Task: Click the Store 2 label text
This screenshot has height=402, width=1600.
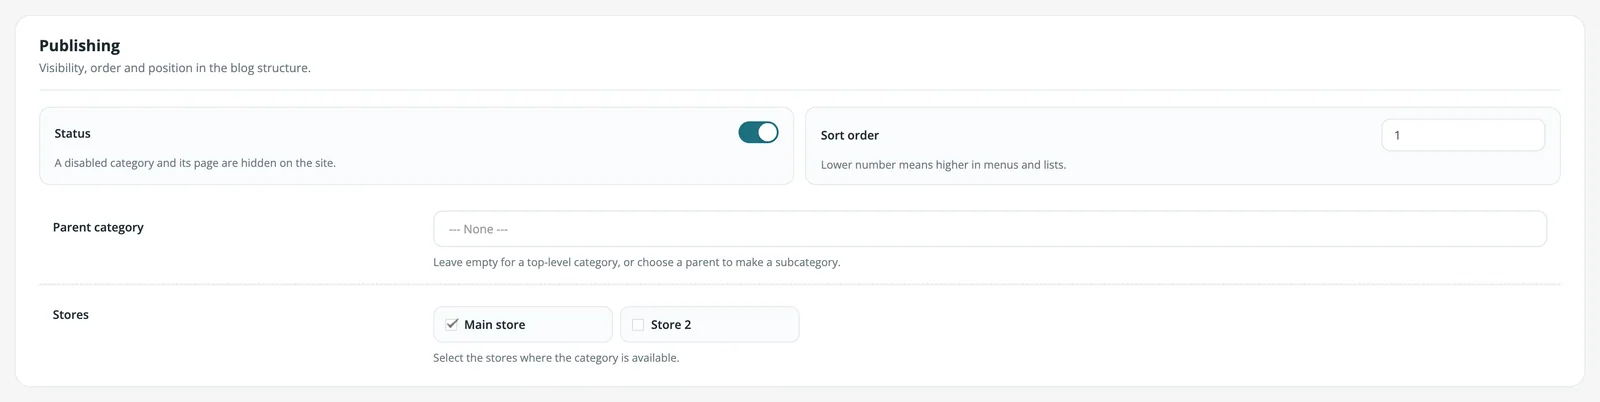Action: [x=671, y=324]
